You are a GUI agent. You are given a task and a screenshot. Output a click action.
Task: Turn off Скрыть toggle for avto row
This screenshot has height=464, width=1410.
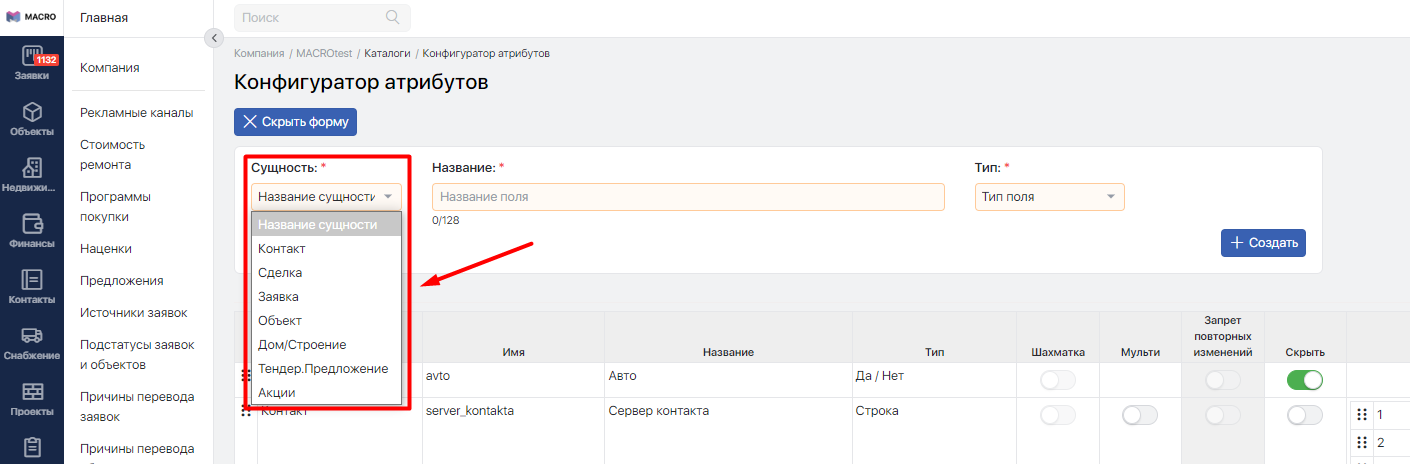(x=1304, y=380)
